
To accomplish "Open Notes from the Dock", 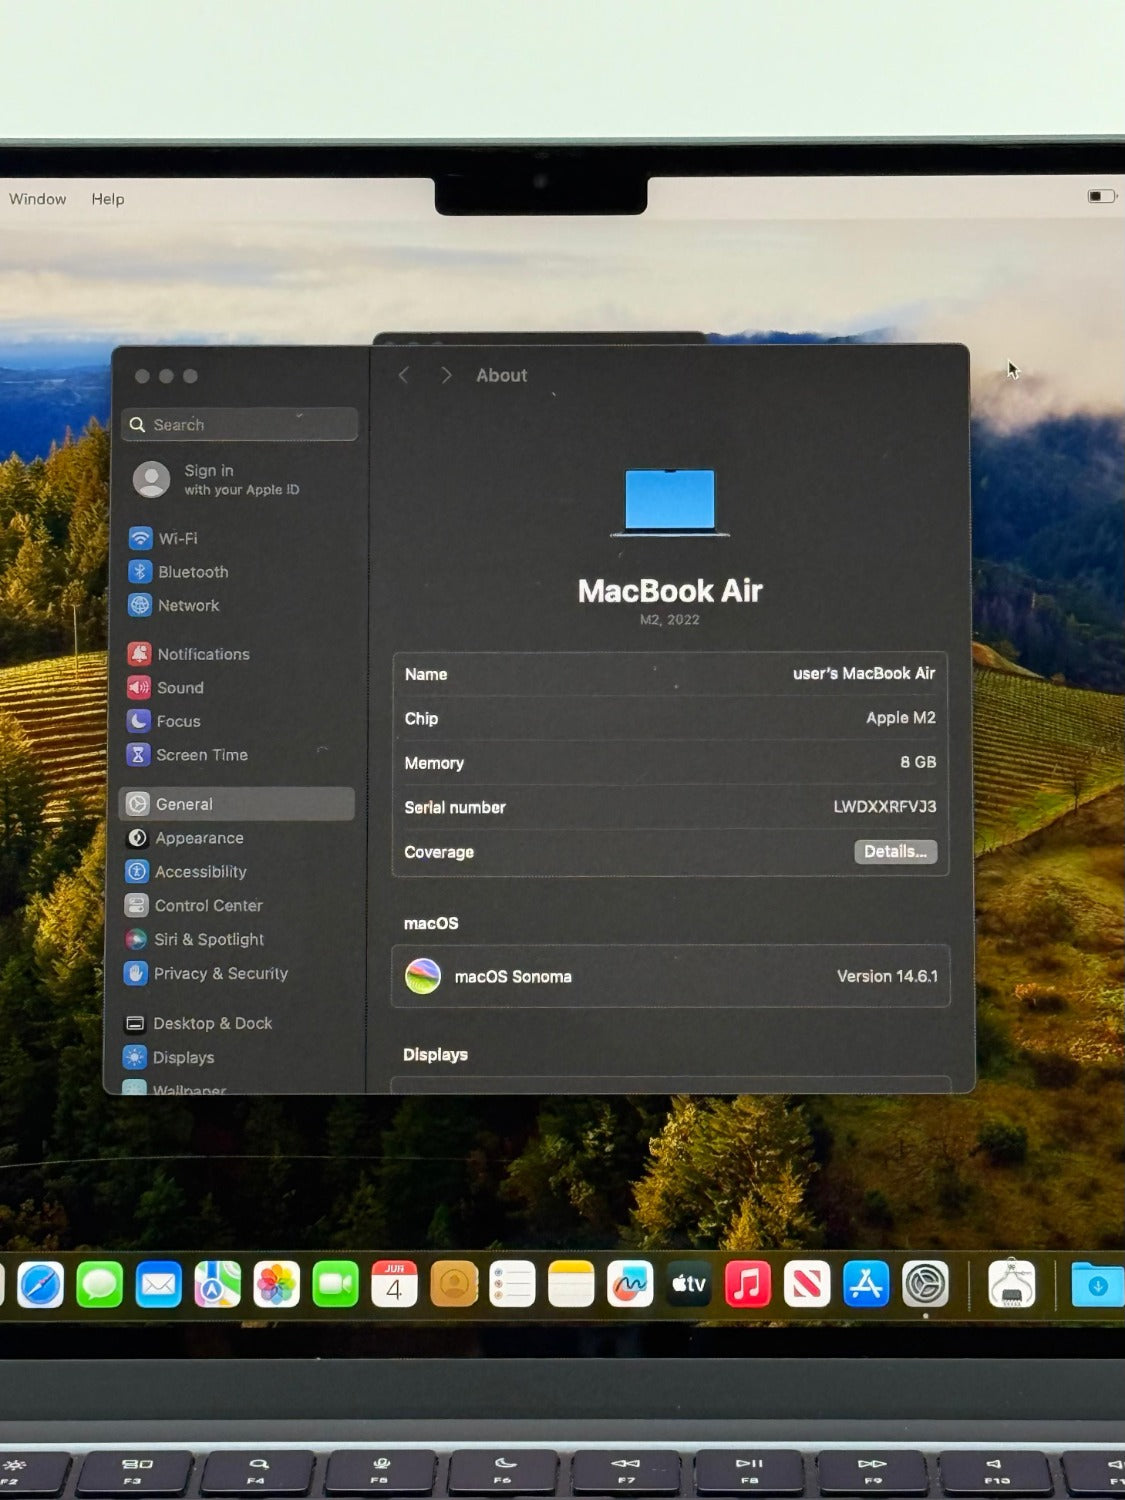I will [x=571, y=1285].
